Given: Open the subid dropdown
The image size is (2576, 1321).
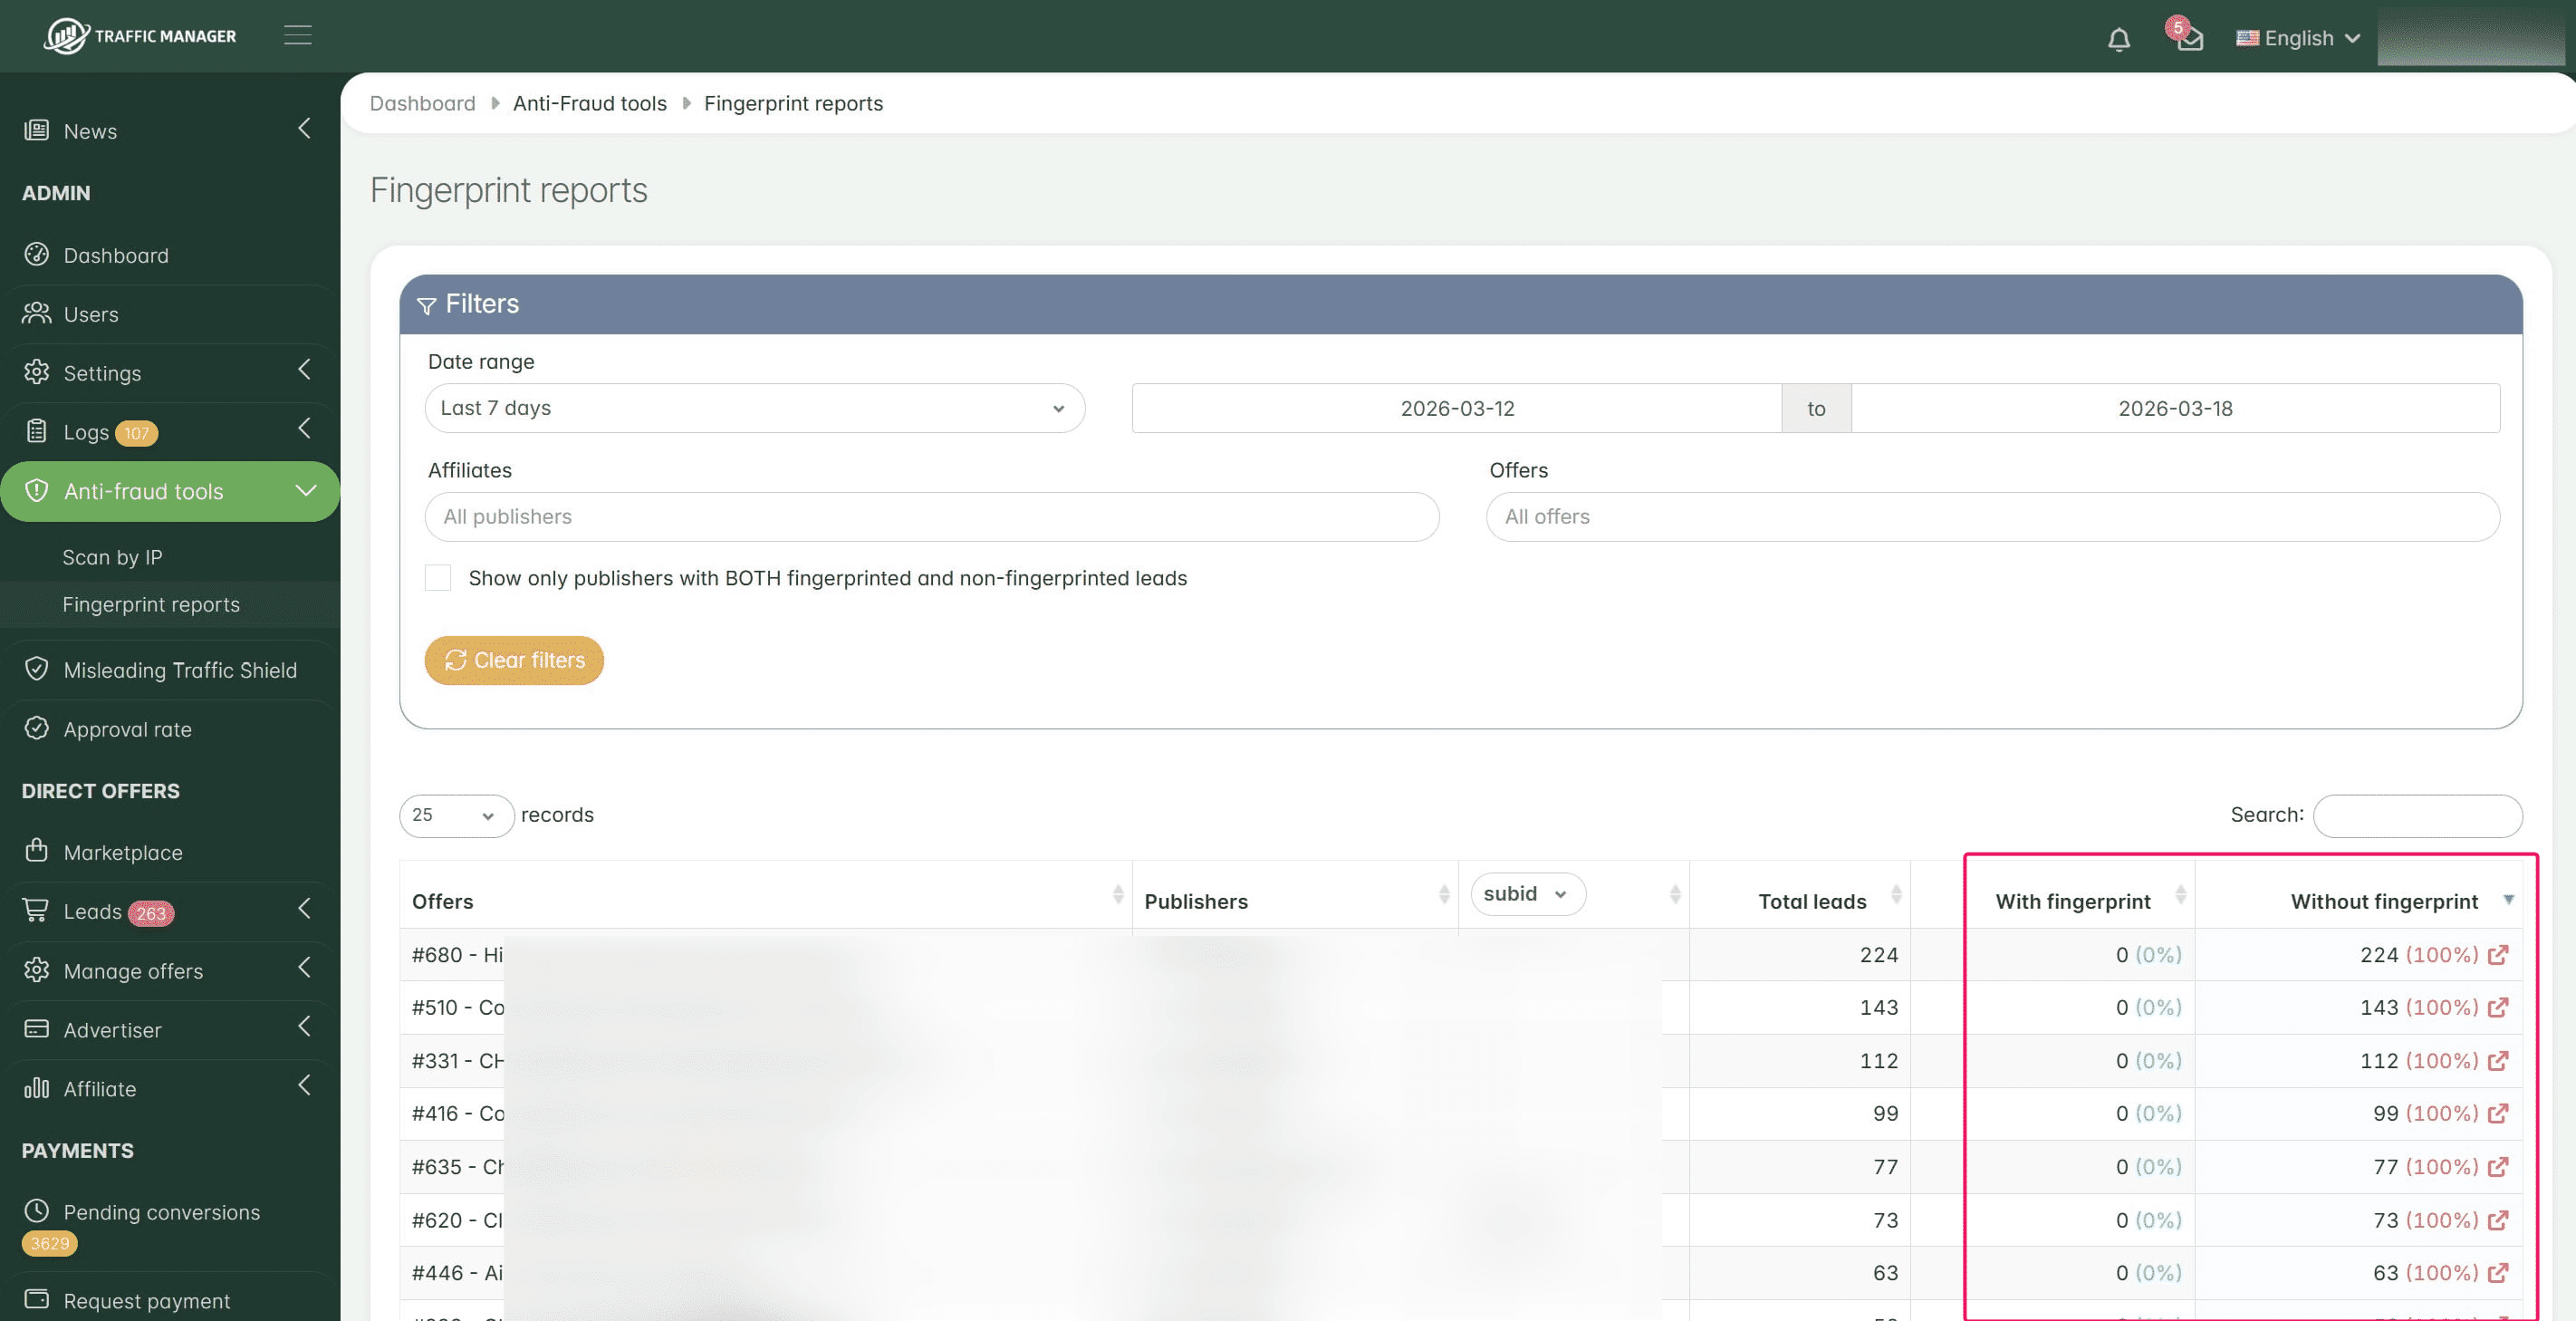Looking at the screenshot, I should coord(1527,894).
